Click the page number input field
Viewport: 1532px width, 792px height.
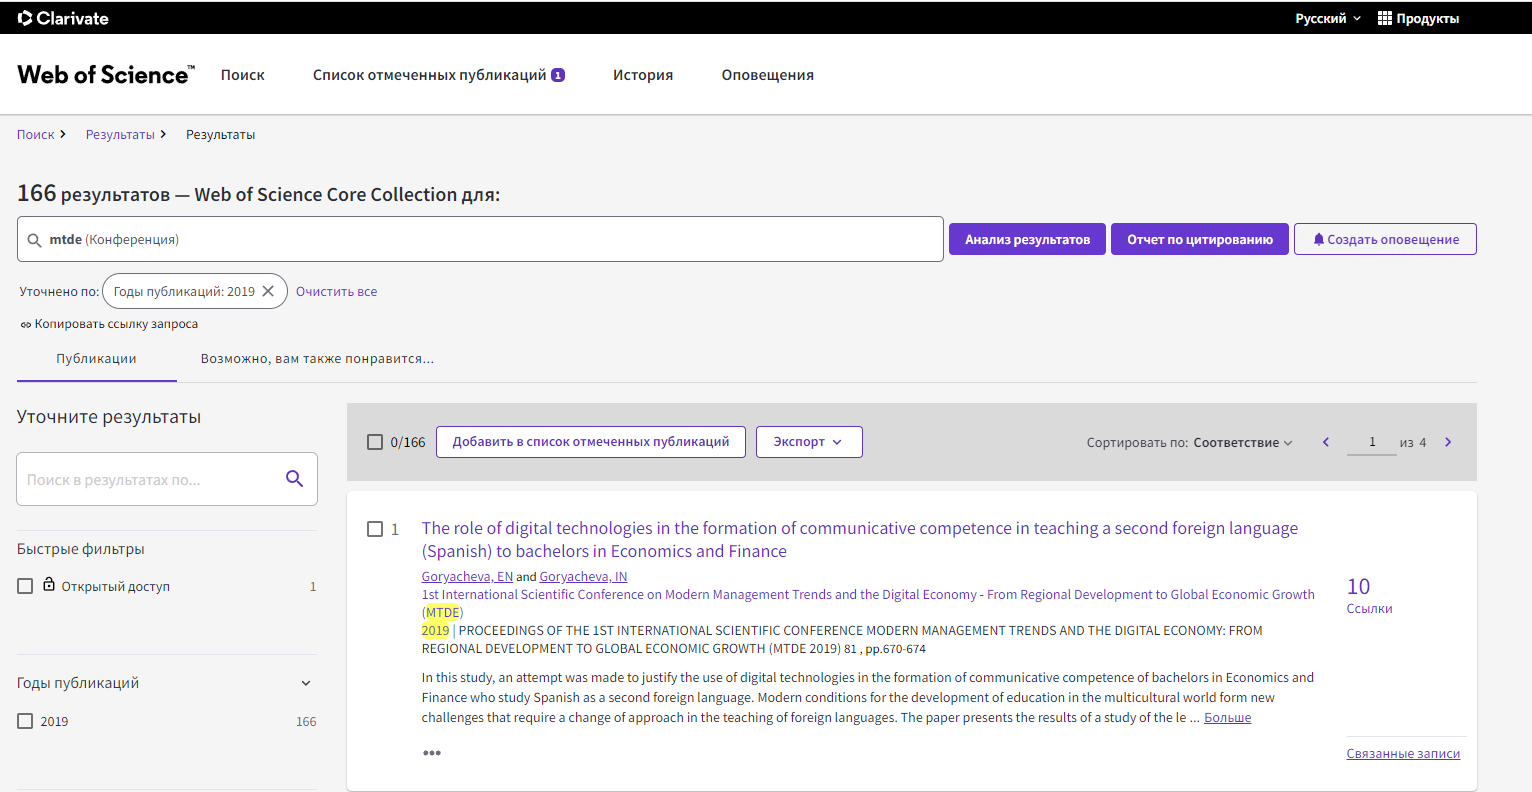point(1372,442)
